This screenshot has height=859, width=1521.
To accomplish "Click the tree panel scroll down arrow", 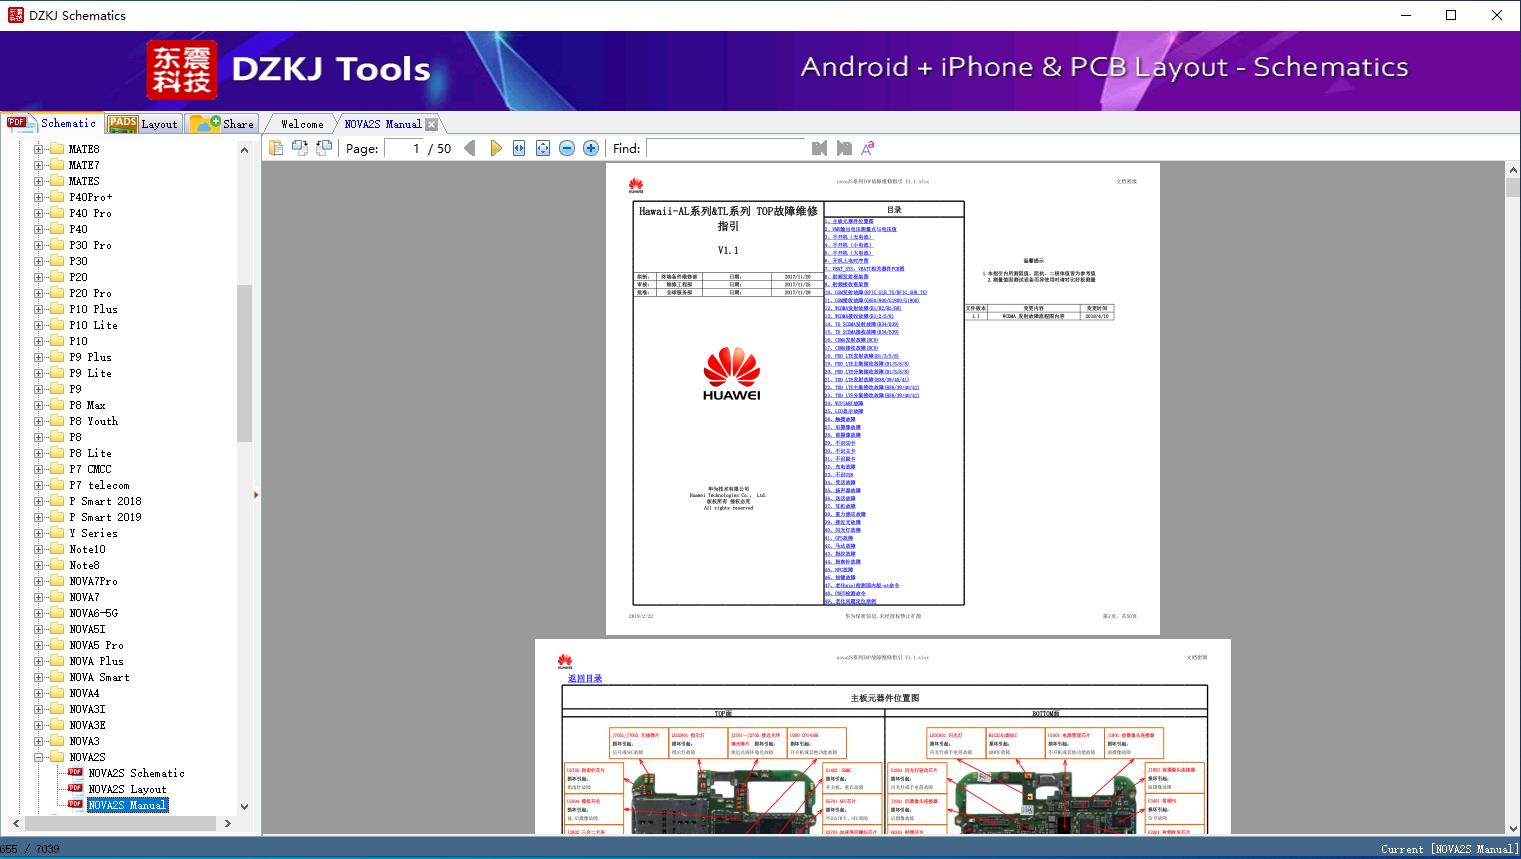I will [244, 807].
